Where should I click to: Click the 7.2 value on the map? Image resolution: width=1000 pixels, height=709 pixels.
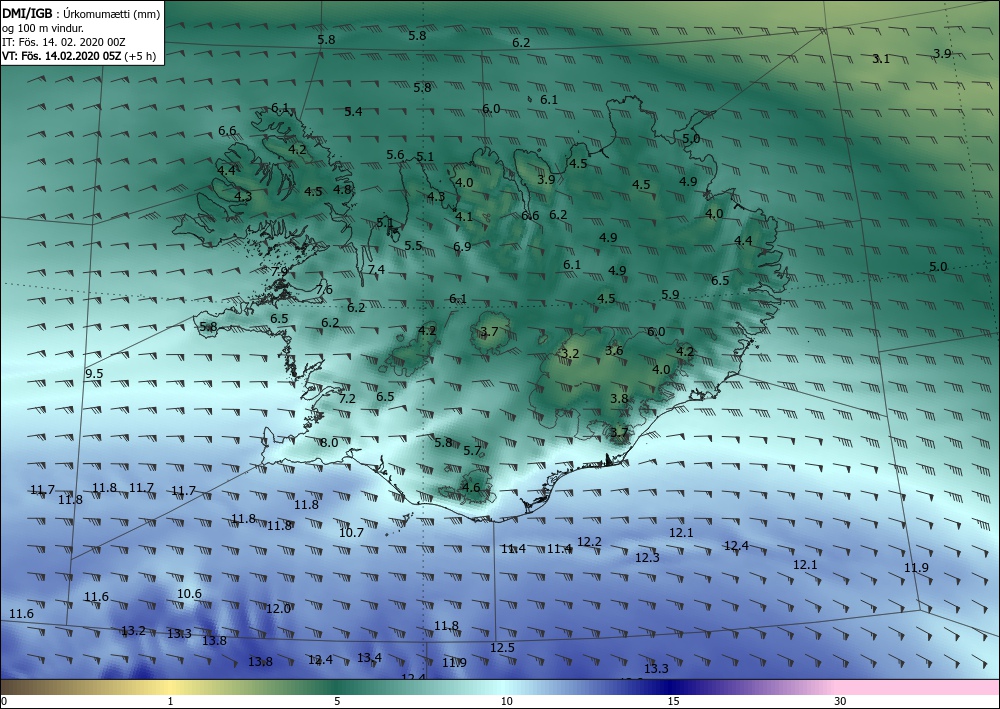(347, 398)
